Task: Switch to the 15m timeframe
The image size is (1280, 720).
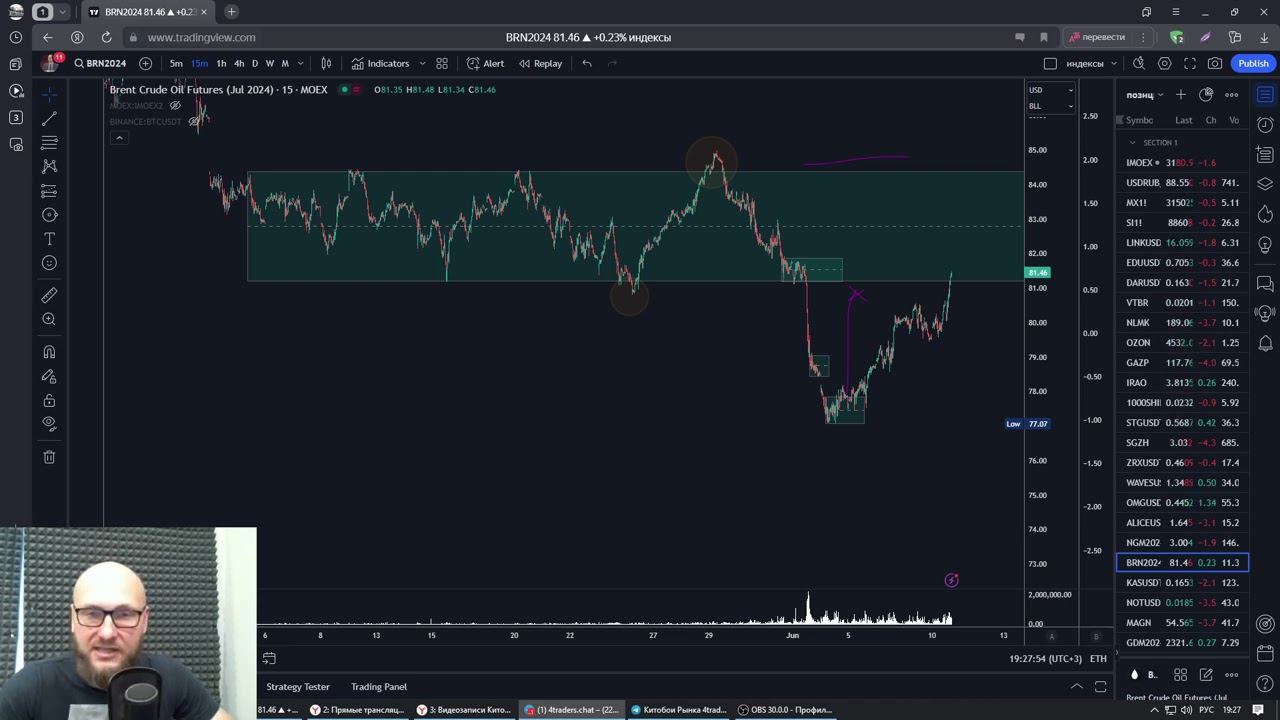Action: tap(199, 63)
